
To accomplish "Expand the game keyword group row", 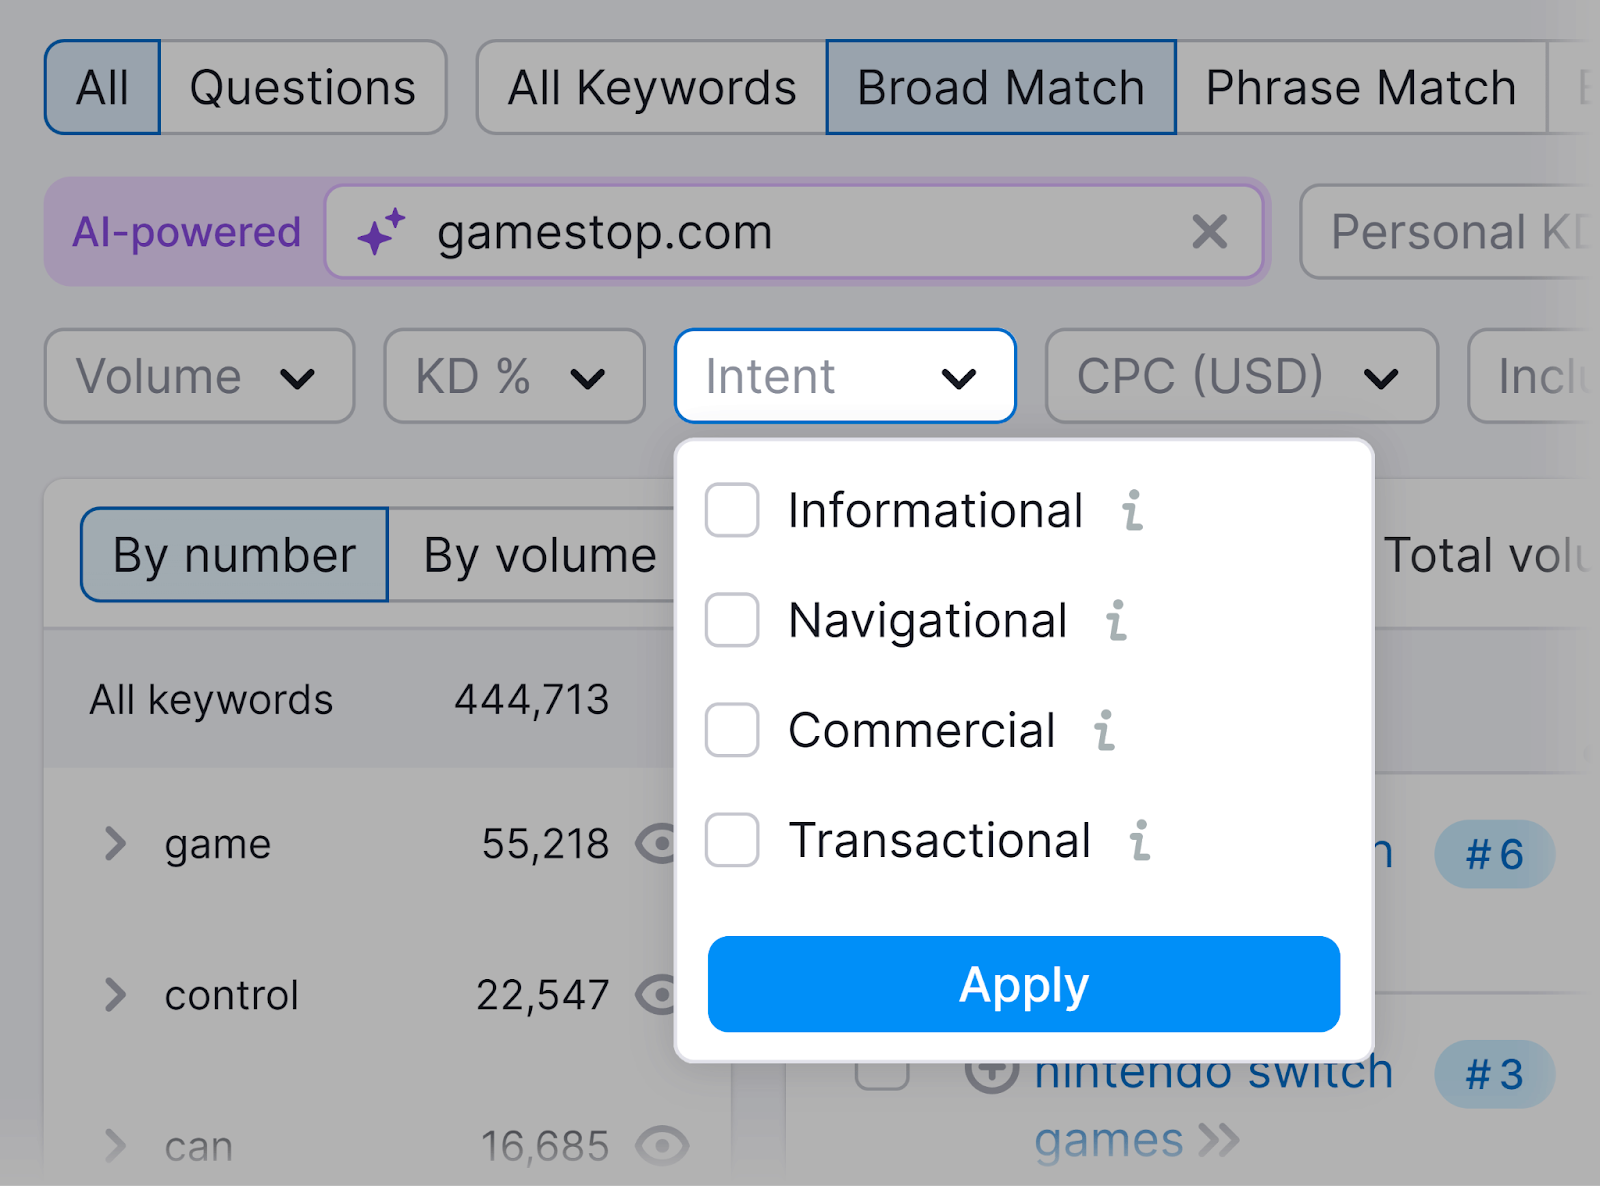I will (113, 843).
